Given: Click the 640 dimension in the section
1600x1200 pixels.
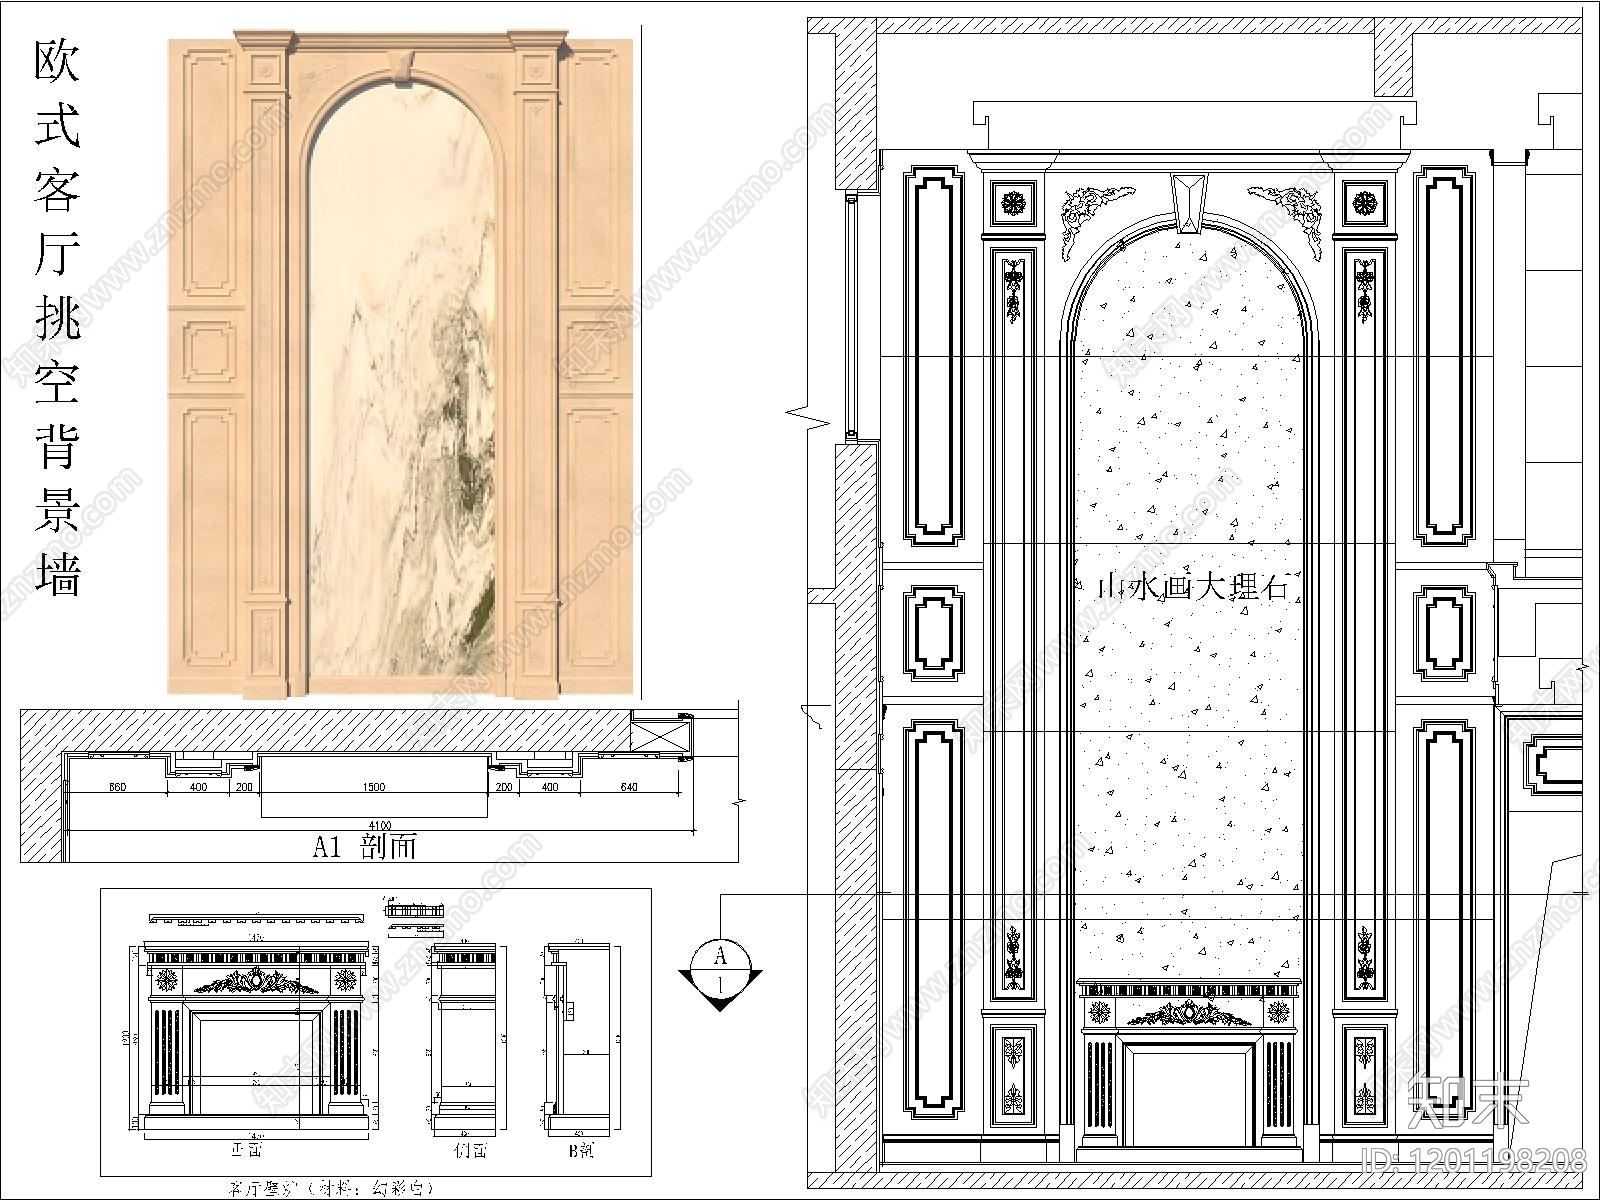Looking at the screenshot, I should tap(628, 788).
